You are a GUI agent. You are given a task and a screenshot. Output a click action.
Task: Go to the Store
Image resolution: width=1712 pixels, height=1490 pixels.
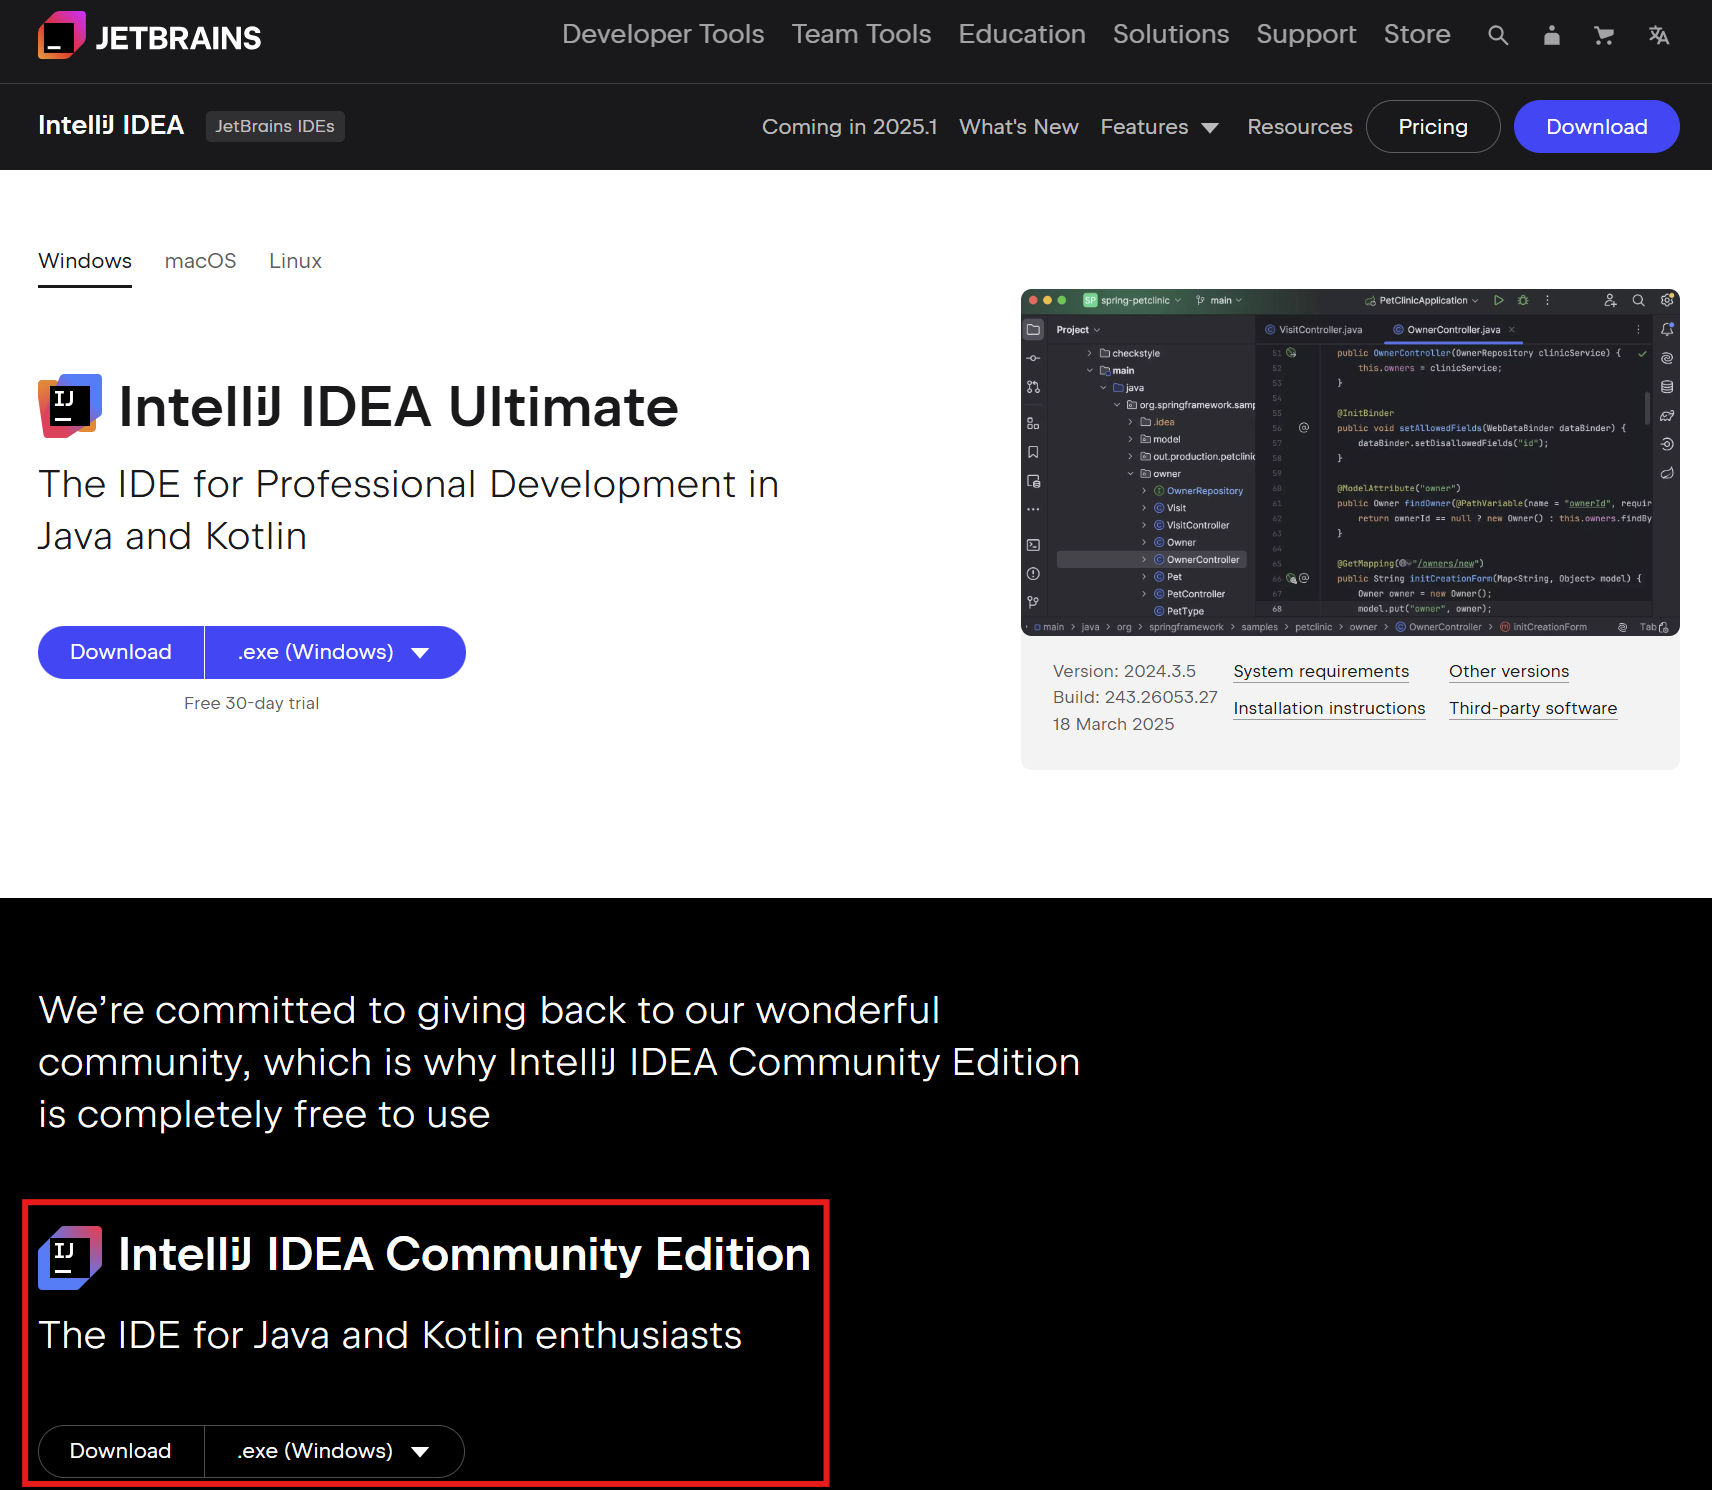[1417, 34]
